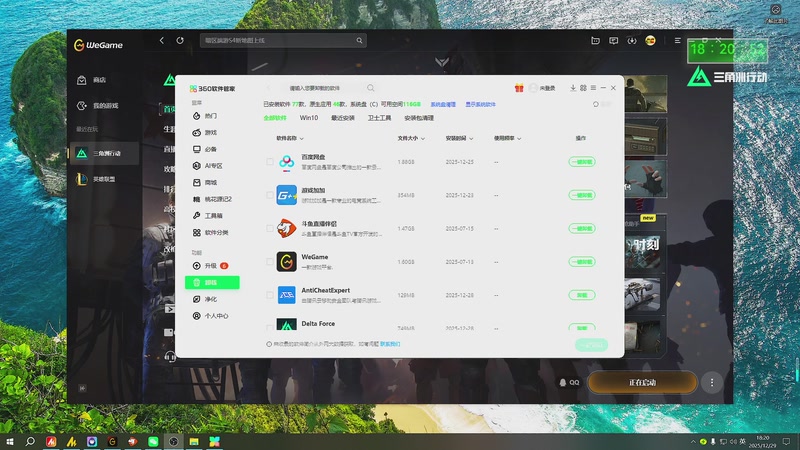Click 一键卸载 button for WeGame
Image resolution: width=800 pixels, height=450 pixels.
[x=582, y=262]
